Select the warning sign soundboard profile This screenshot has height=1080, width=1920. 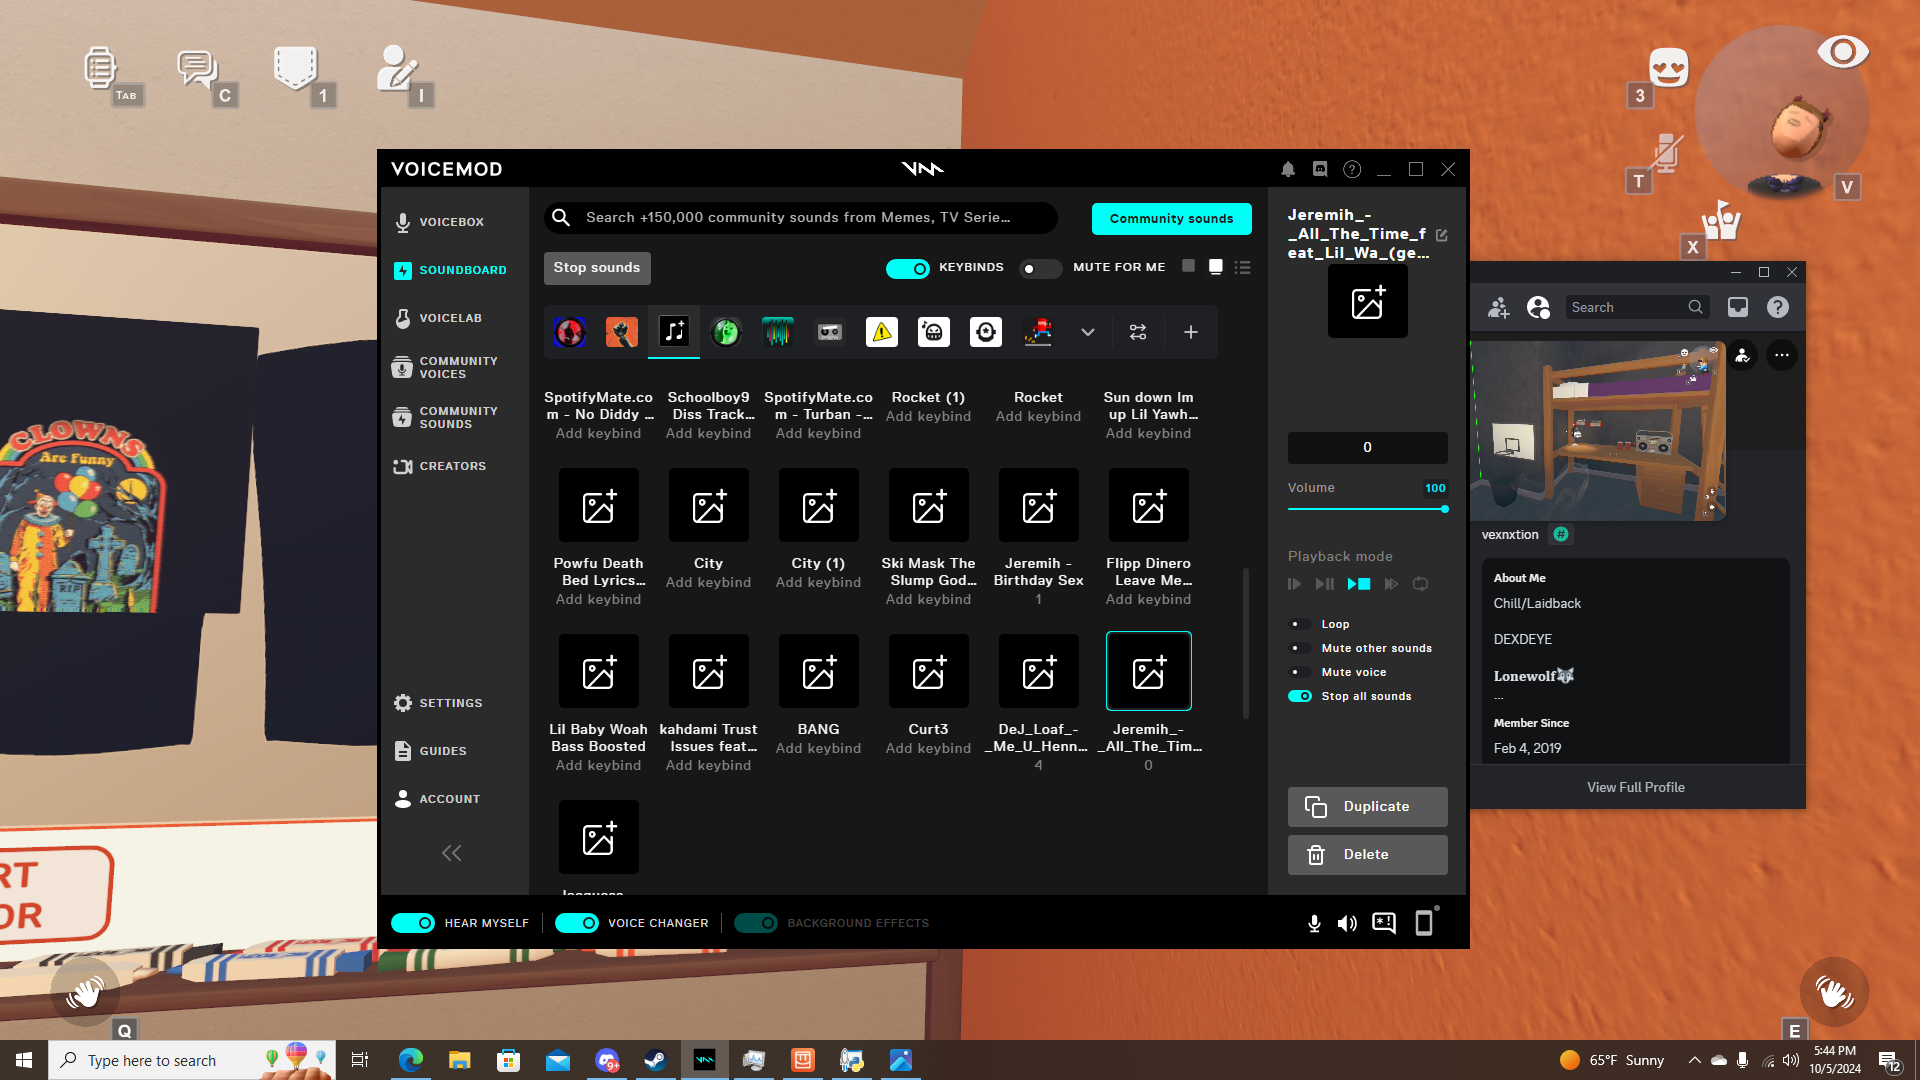881,332
